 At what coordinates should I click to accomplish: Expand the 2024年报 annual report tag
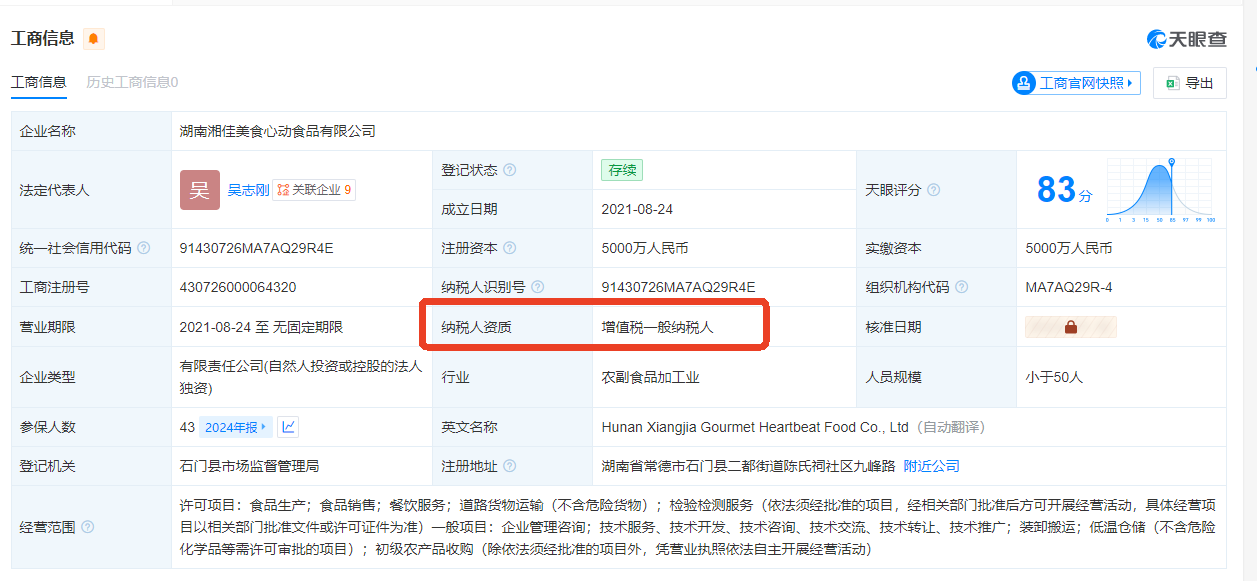(235, 427)
